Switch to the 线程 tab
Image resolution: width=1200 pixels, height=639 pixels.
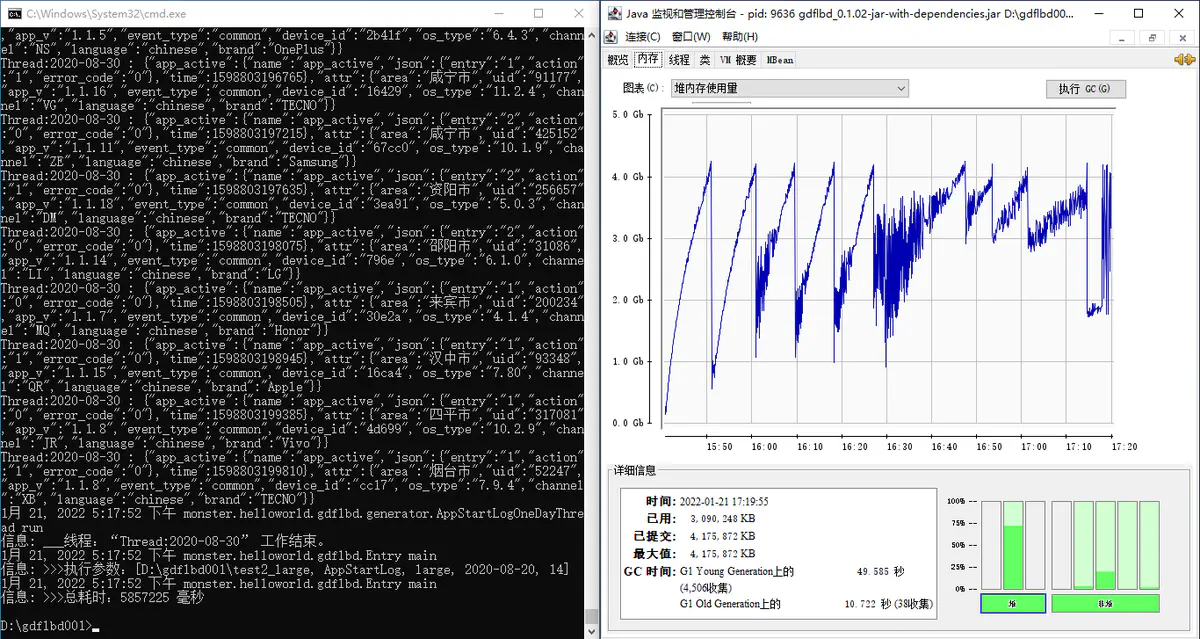(679, 59)
